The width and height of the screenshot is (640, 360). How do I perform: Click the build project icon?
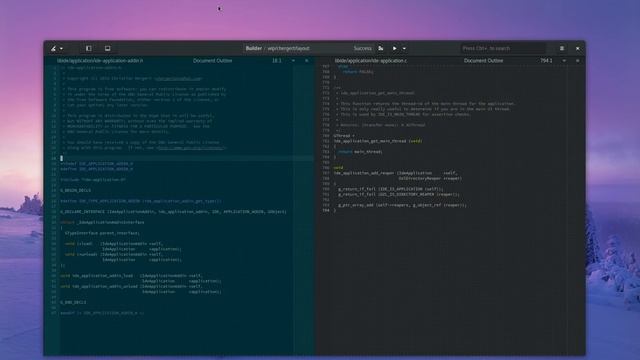[380, 48]
